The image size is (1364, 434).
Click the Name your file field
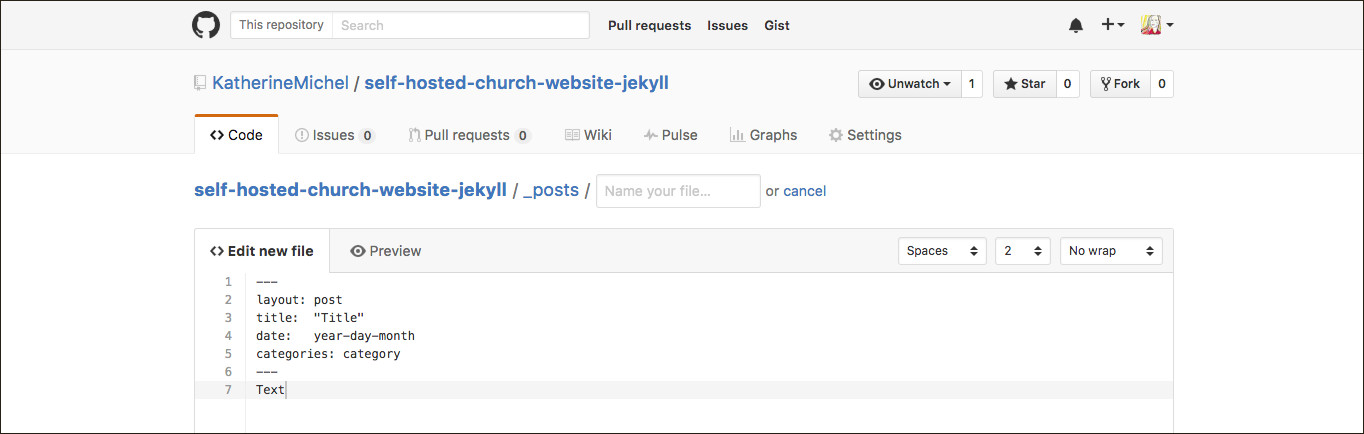pyautogui.click(x=678, y=191)
